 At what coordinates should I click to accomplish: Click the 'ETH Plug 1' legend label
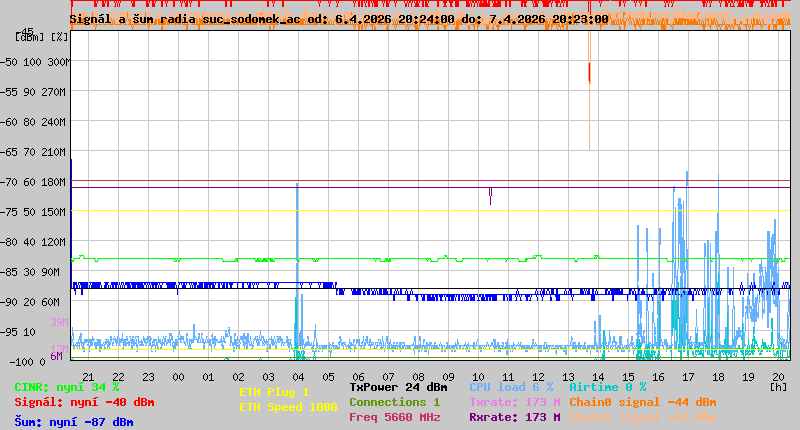pyautogui.click(x=274, y=393)
